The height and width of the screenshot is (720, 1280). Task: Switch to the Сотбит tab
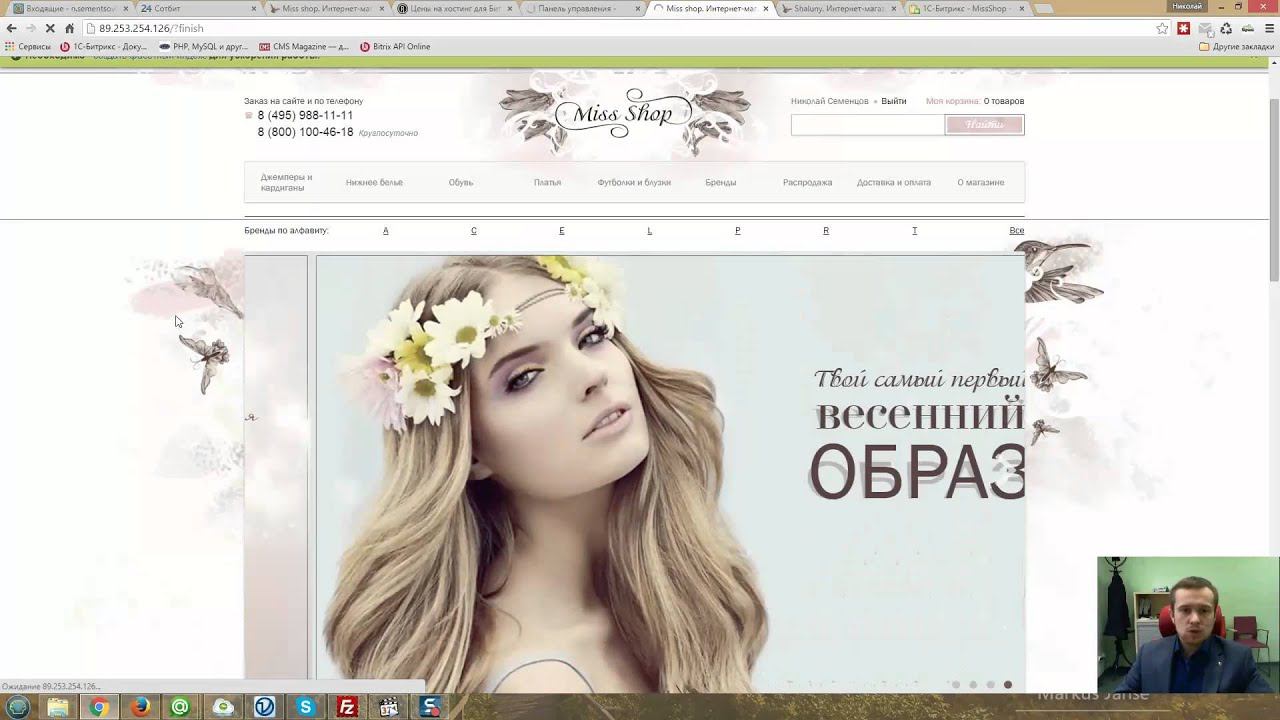point(195,8)
